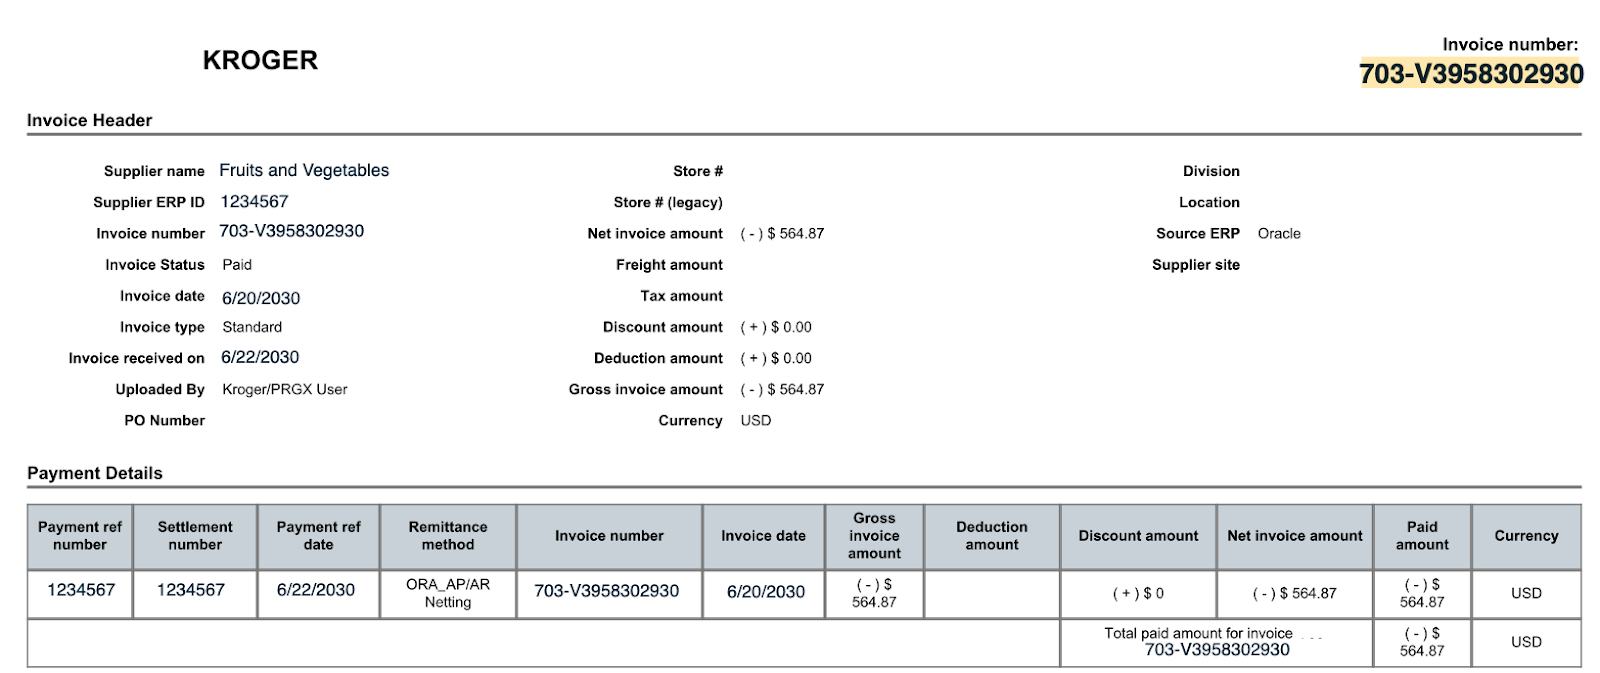Image resolution: width=1600 pixels, height=673 pixels.
Task: Click USD currency cell in total row
Action: coord(1526,642)
